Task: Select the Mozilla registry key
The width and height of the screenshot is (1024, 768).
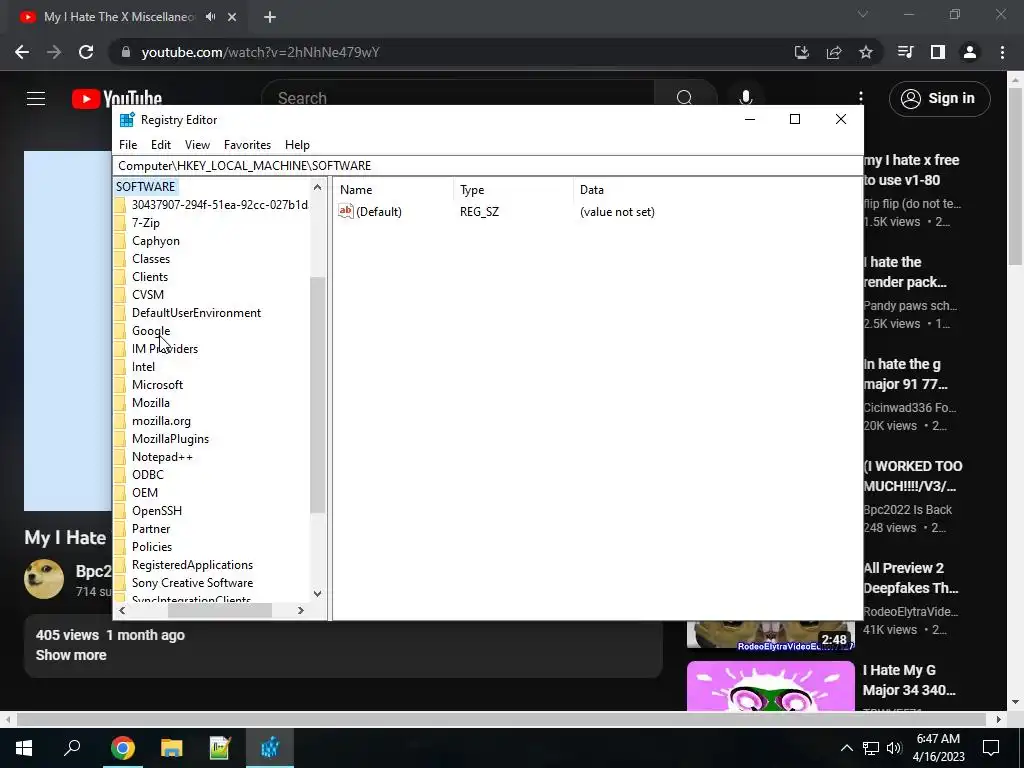Action: click(x=151, y=403)
